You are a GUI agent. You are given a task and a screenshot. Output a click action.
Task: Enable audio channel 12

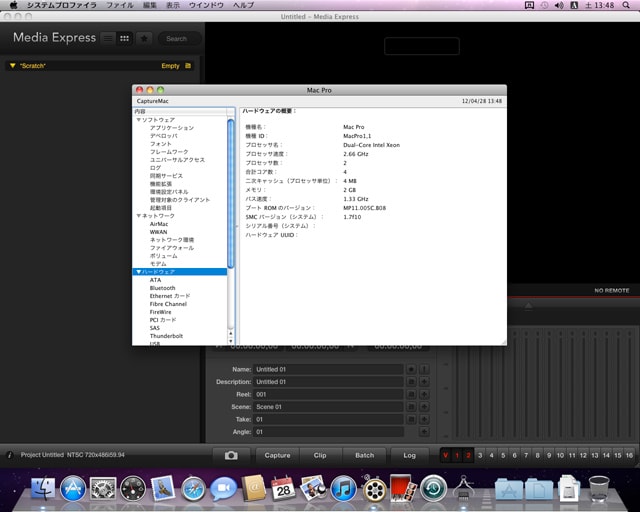583,455
